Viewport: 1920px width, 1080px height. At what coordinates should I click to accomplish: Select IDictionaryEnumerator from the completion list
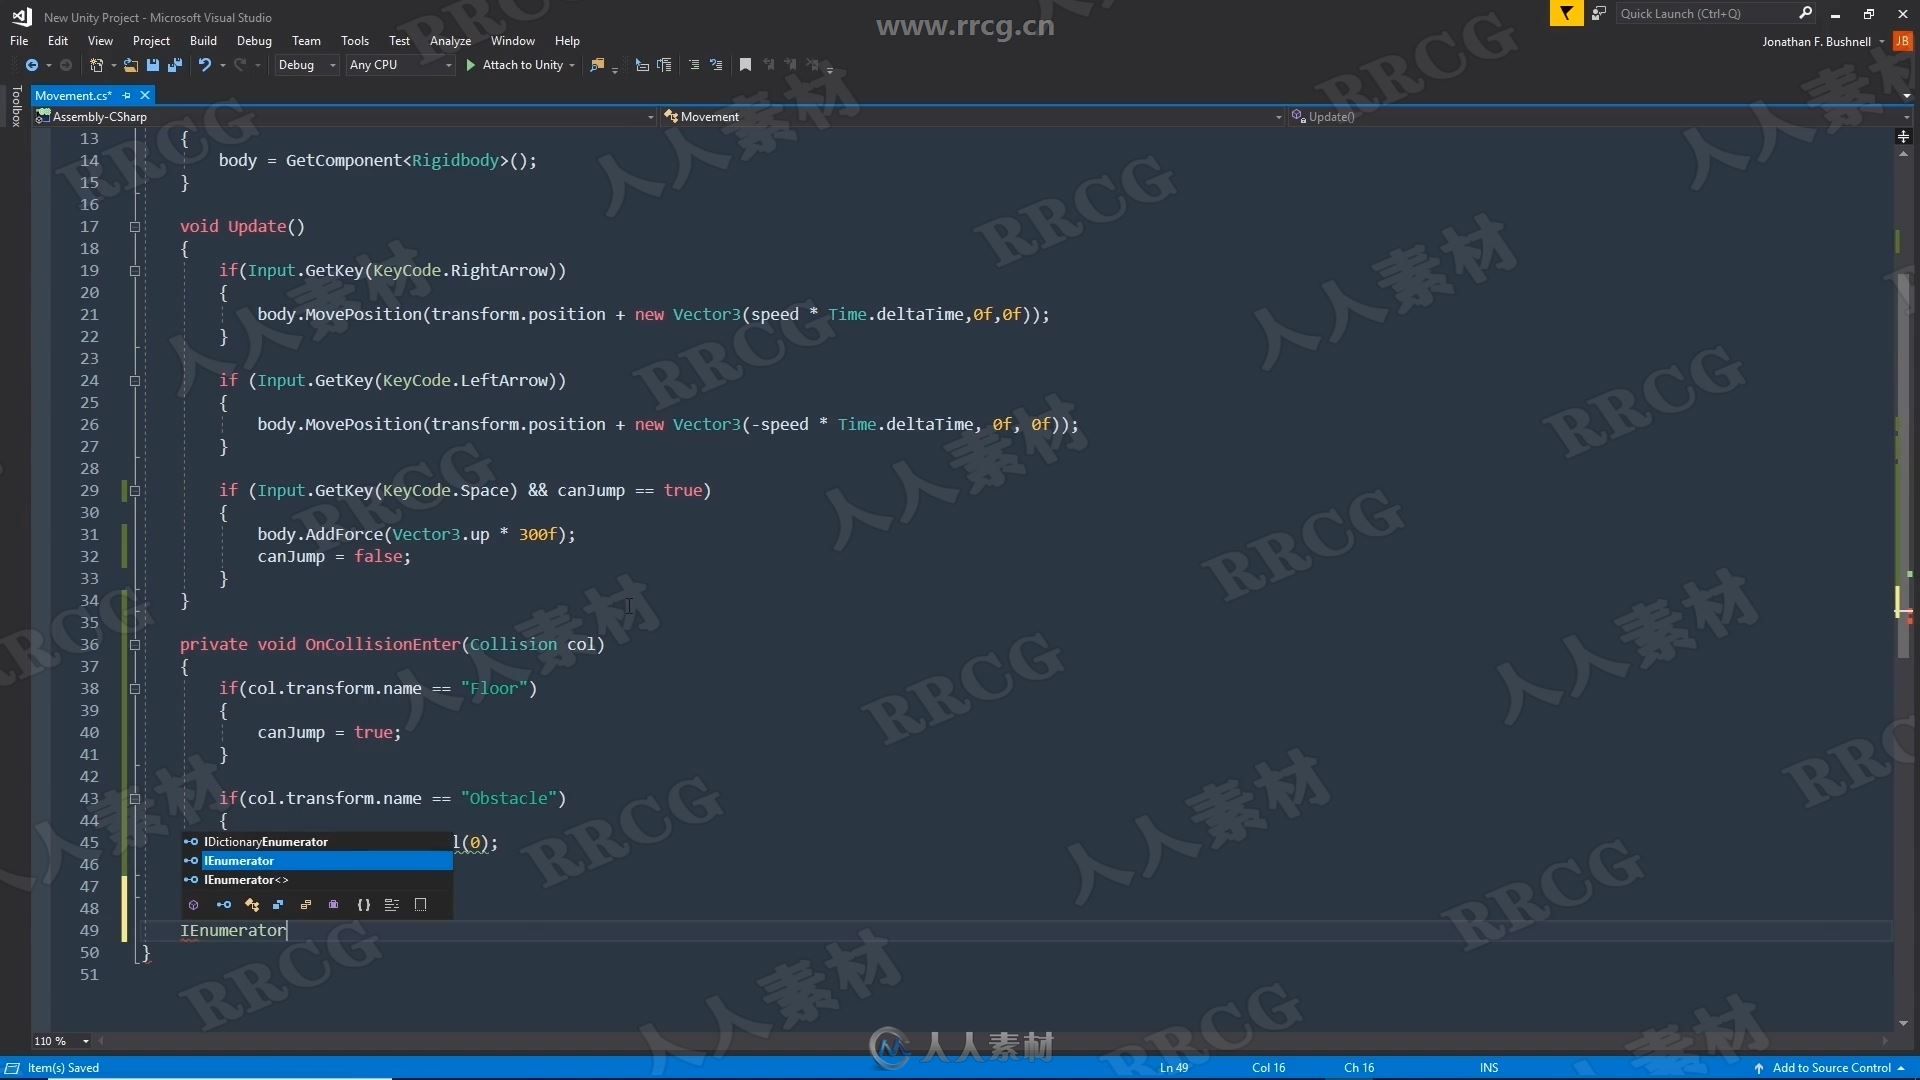[317, 842]
